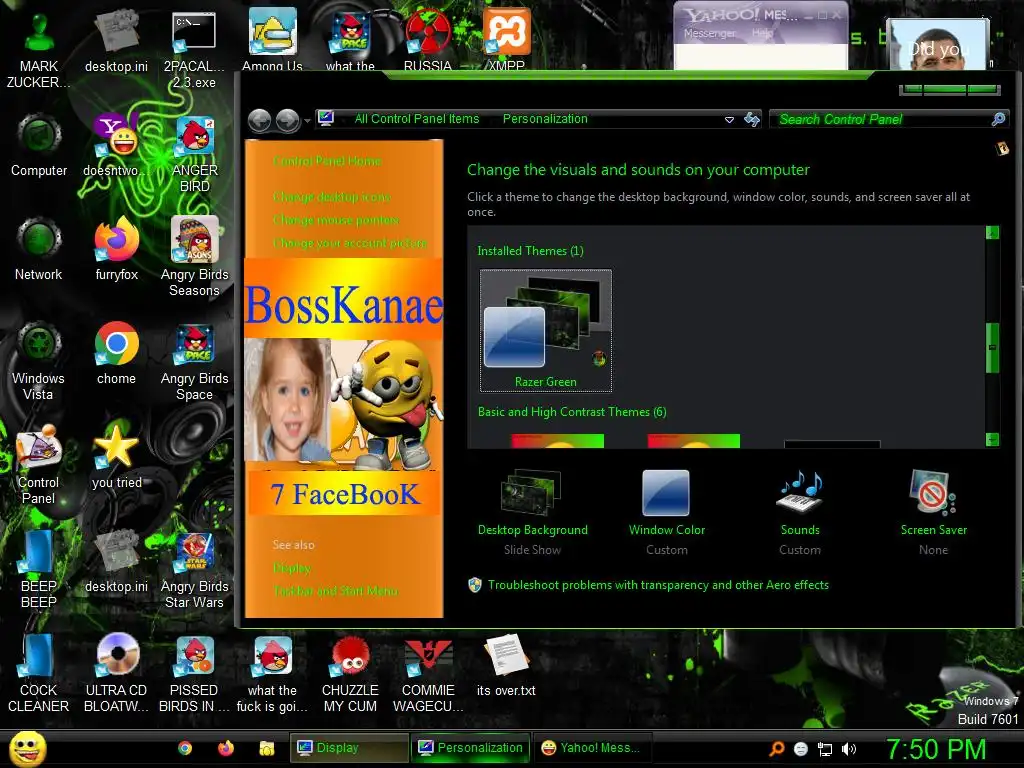
Task: Open Sounds settings
Action: point(800,512)
